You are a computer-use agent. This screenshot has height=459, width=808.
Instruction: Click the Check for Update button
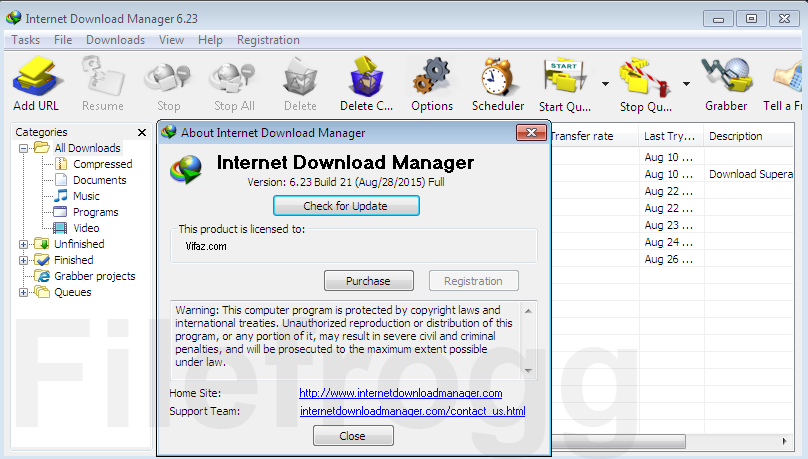[x=346, y=206]
